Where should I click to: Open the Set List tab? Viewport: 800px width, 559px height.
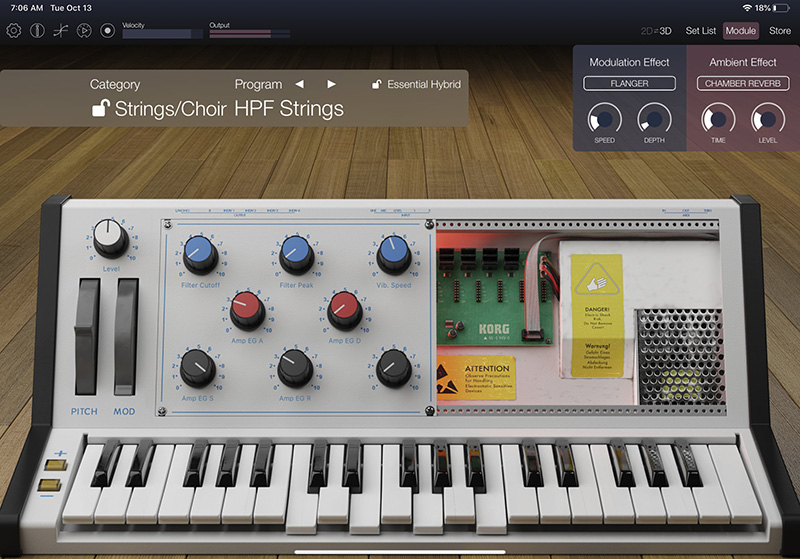point(701,31)
